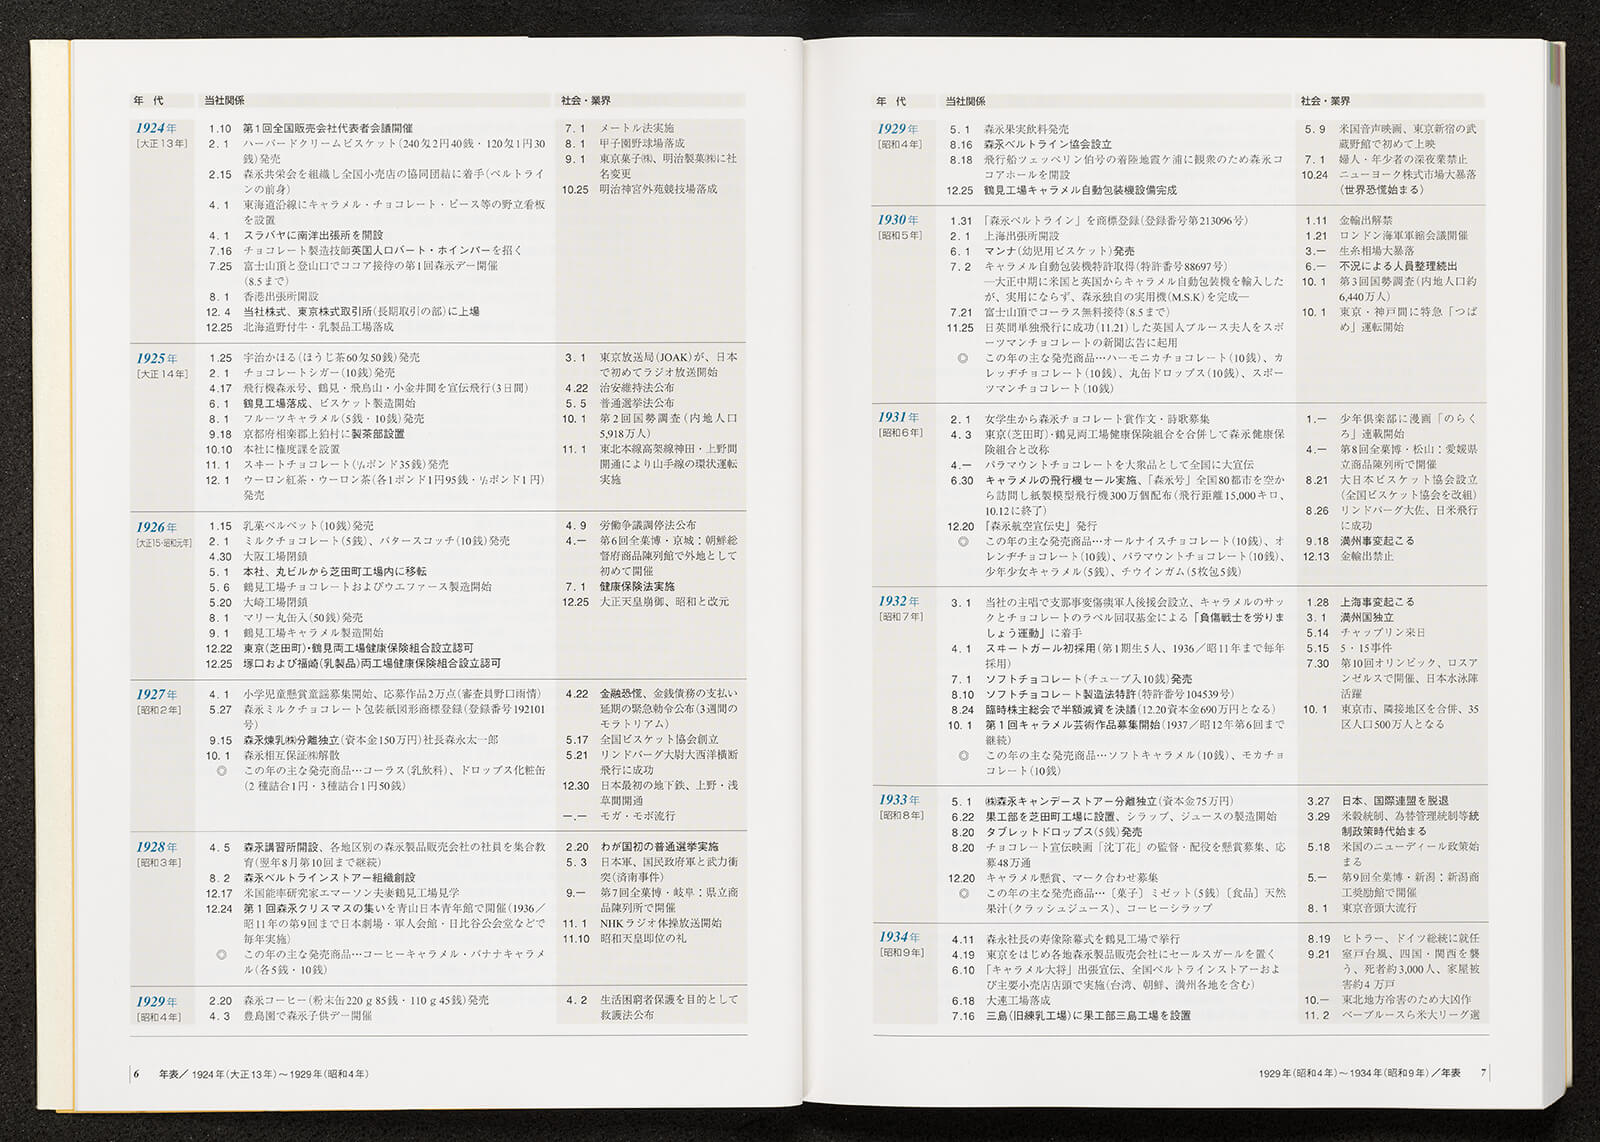Click the entry "上海事変起こる"
1600x1142 pixels.
tap(1377, 602)
